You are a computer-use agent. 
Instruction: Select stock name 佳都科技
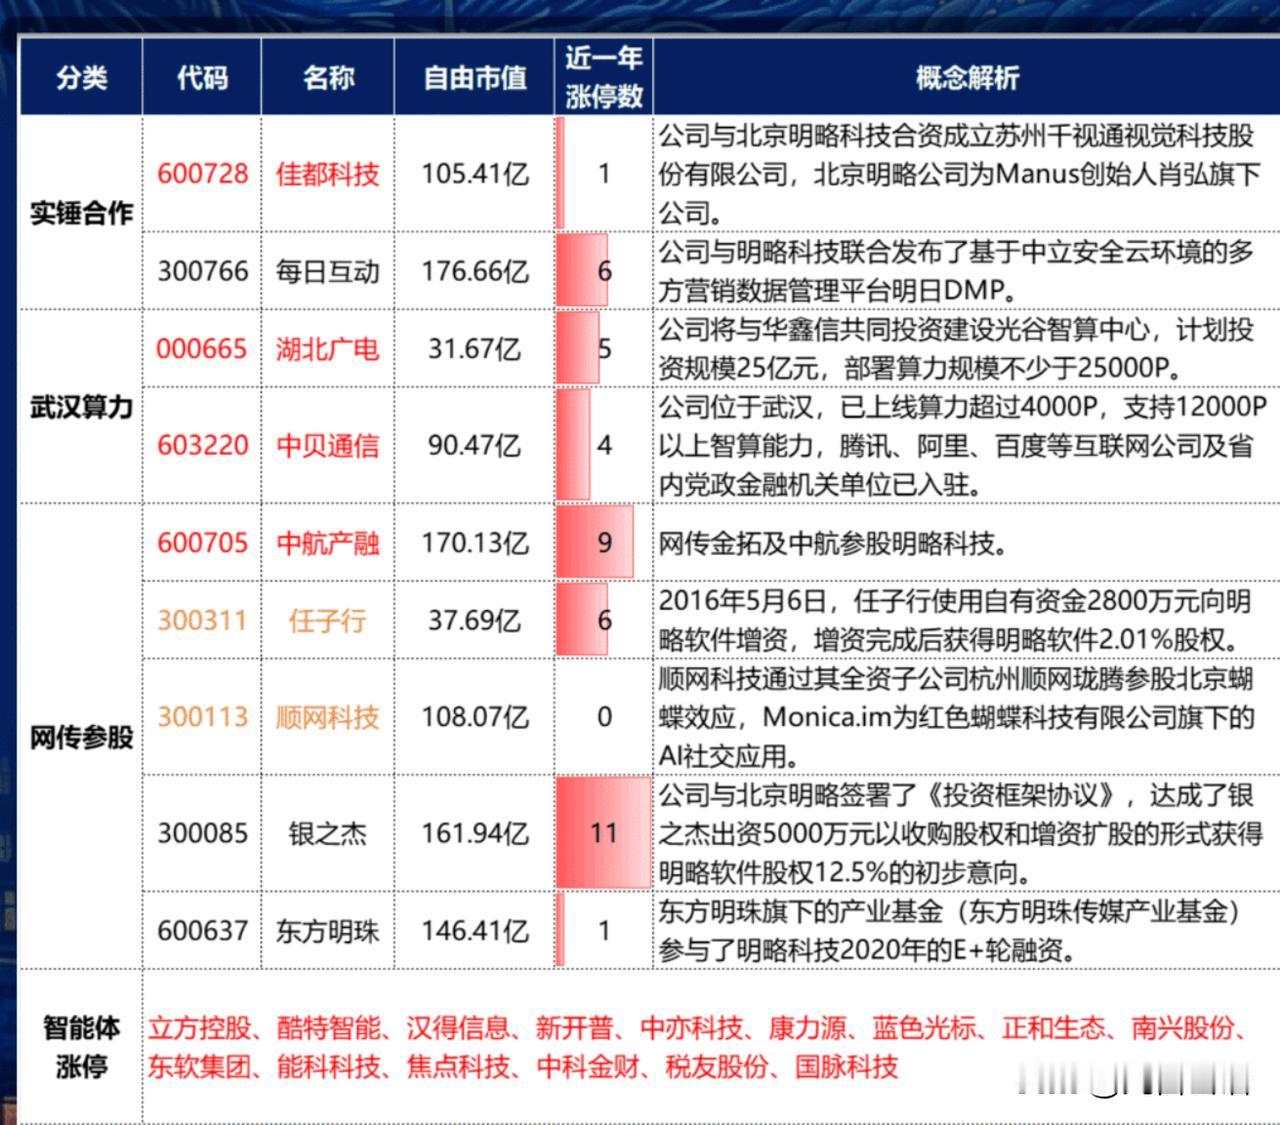[328, 174]
